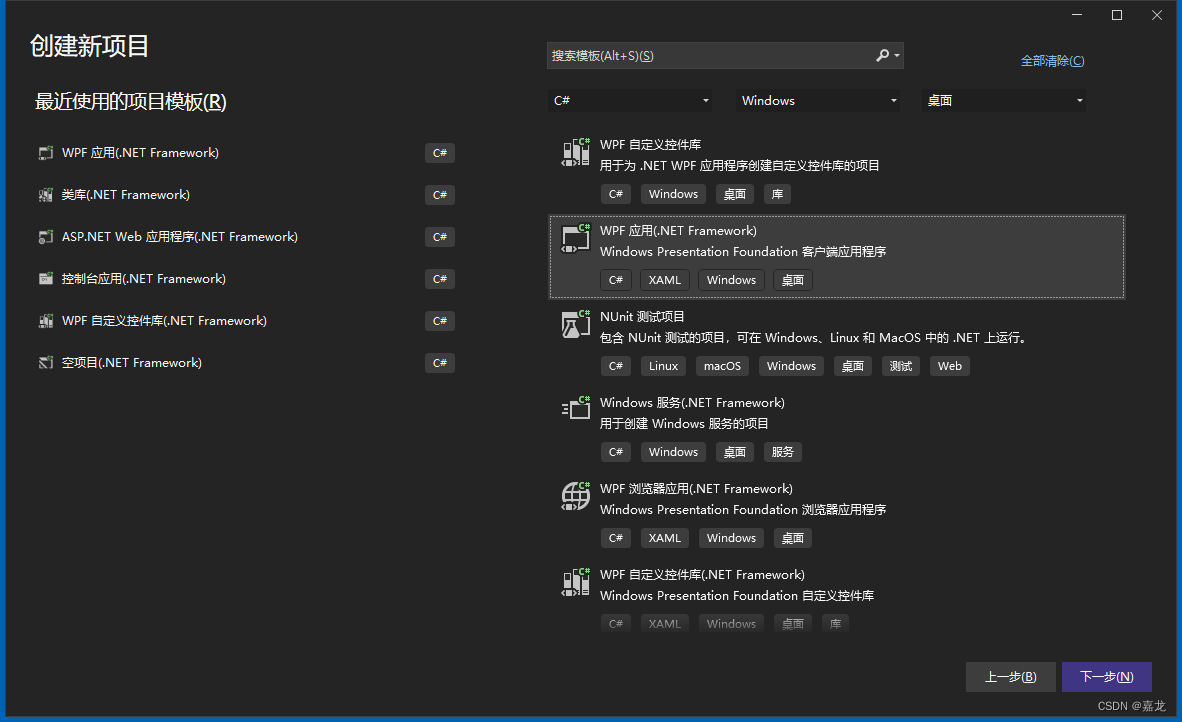The height and width of the screenshot is (722, 1182).
Task: Click the 下一步(N) button
Action: click(1107, 677)
